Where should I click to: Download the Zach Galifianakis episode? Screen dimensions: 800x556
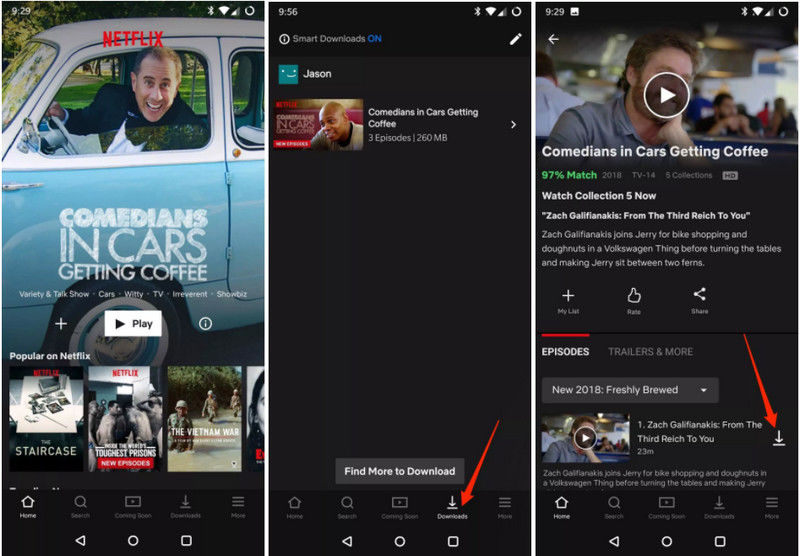tap(779, 438)
